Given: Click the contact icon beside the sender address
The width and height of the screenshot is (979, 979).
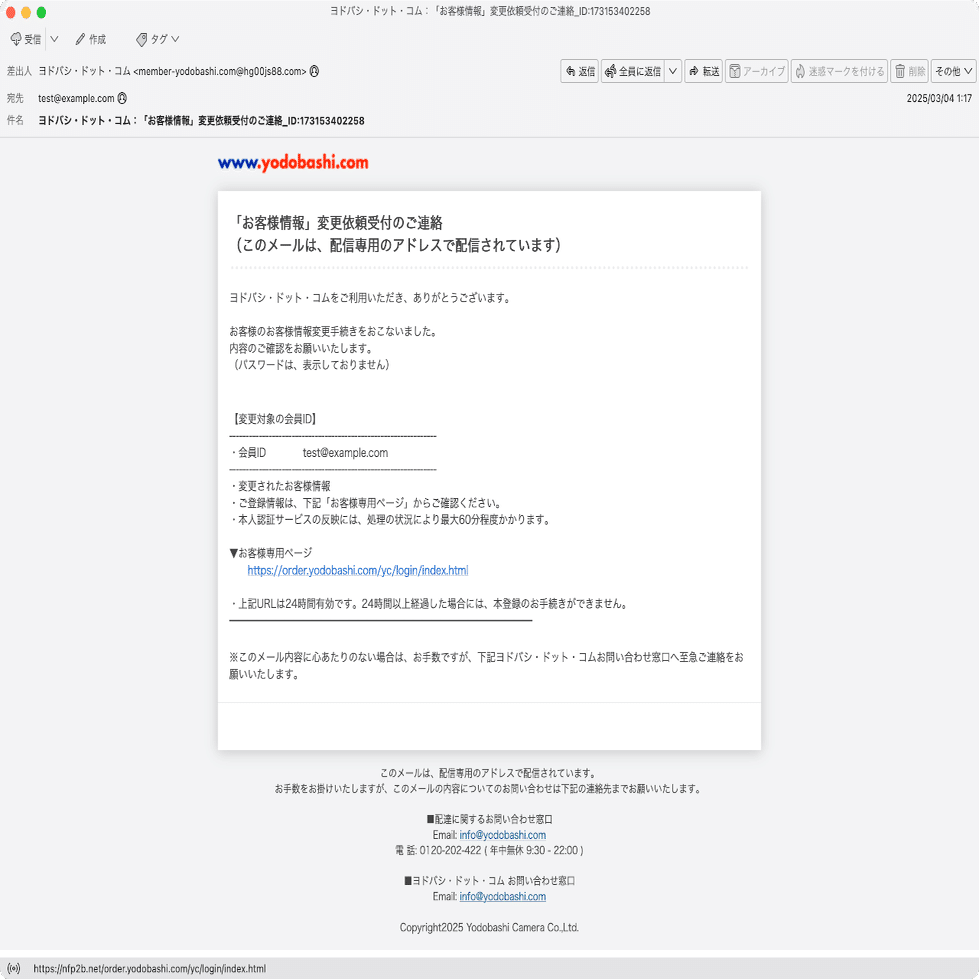Looking at the screenshot, I should [315, 71].
